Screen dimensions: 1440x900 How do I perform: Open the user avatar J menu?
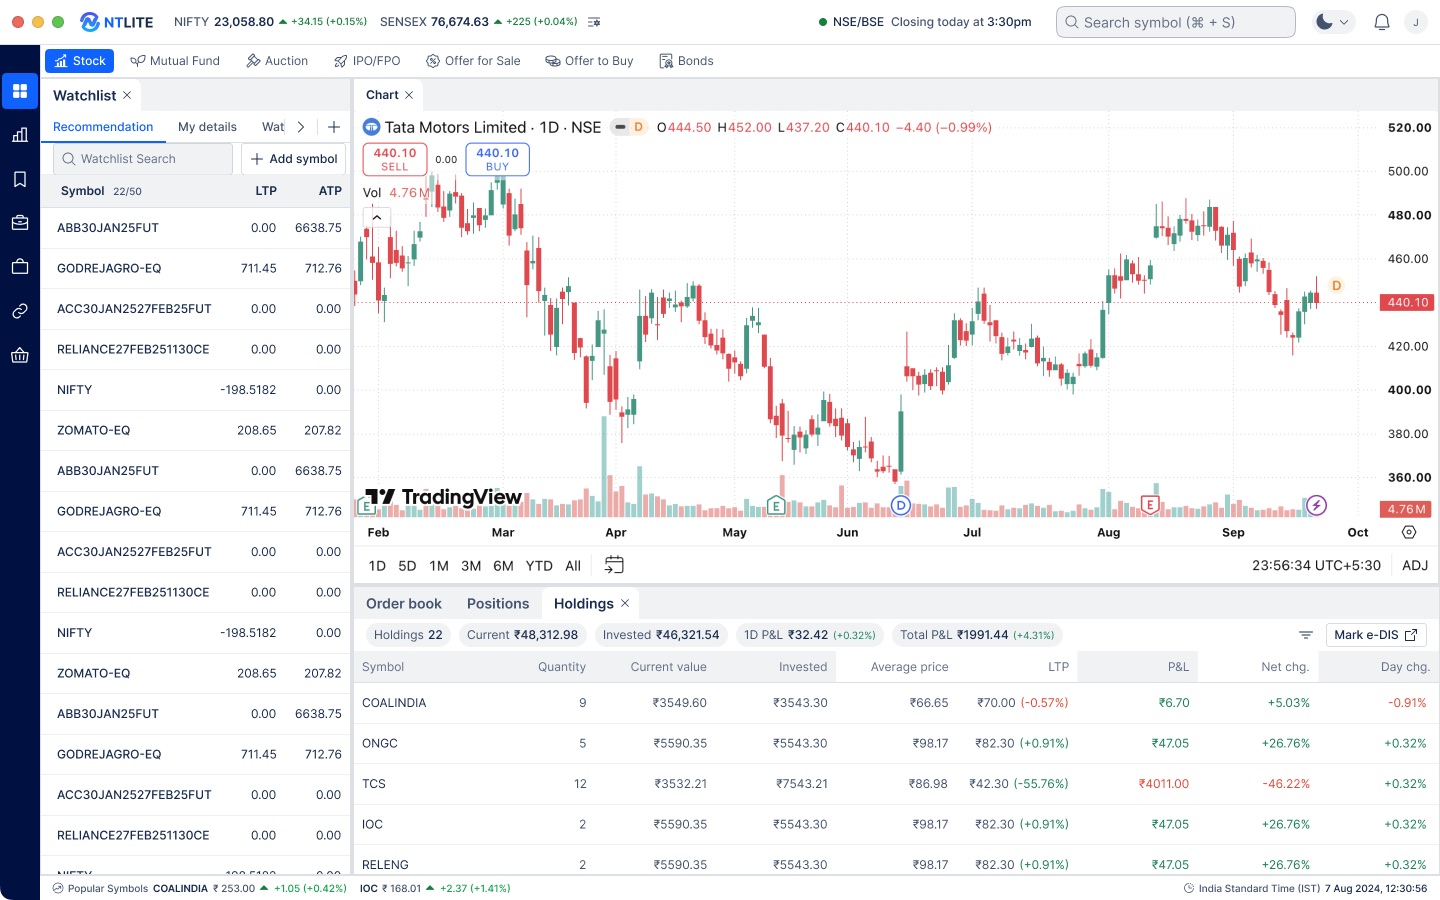coord(1416,22)
